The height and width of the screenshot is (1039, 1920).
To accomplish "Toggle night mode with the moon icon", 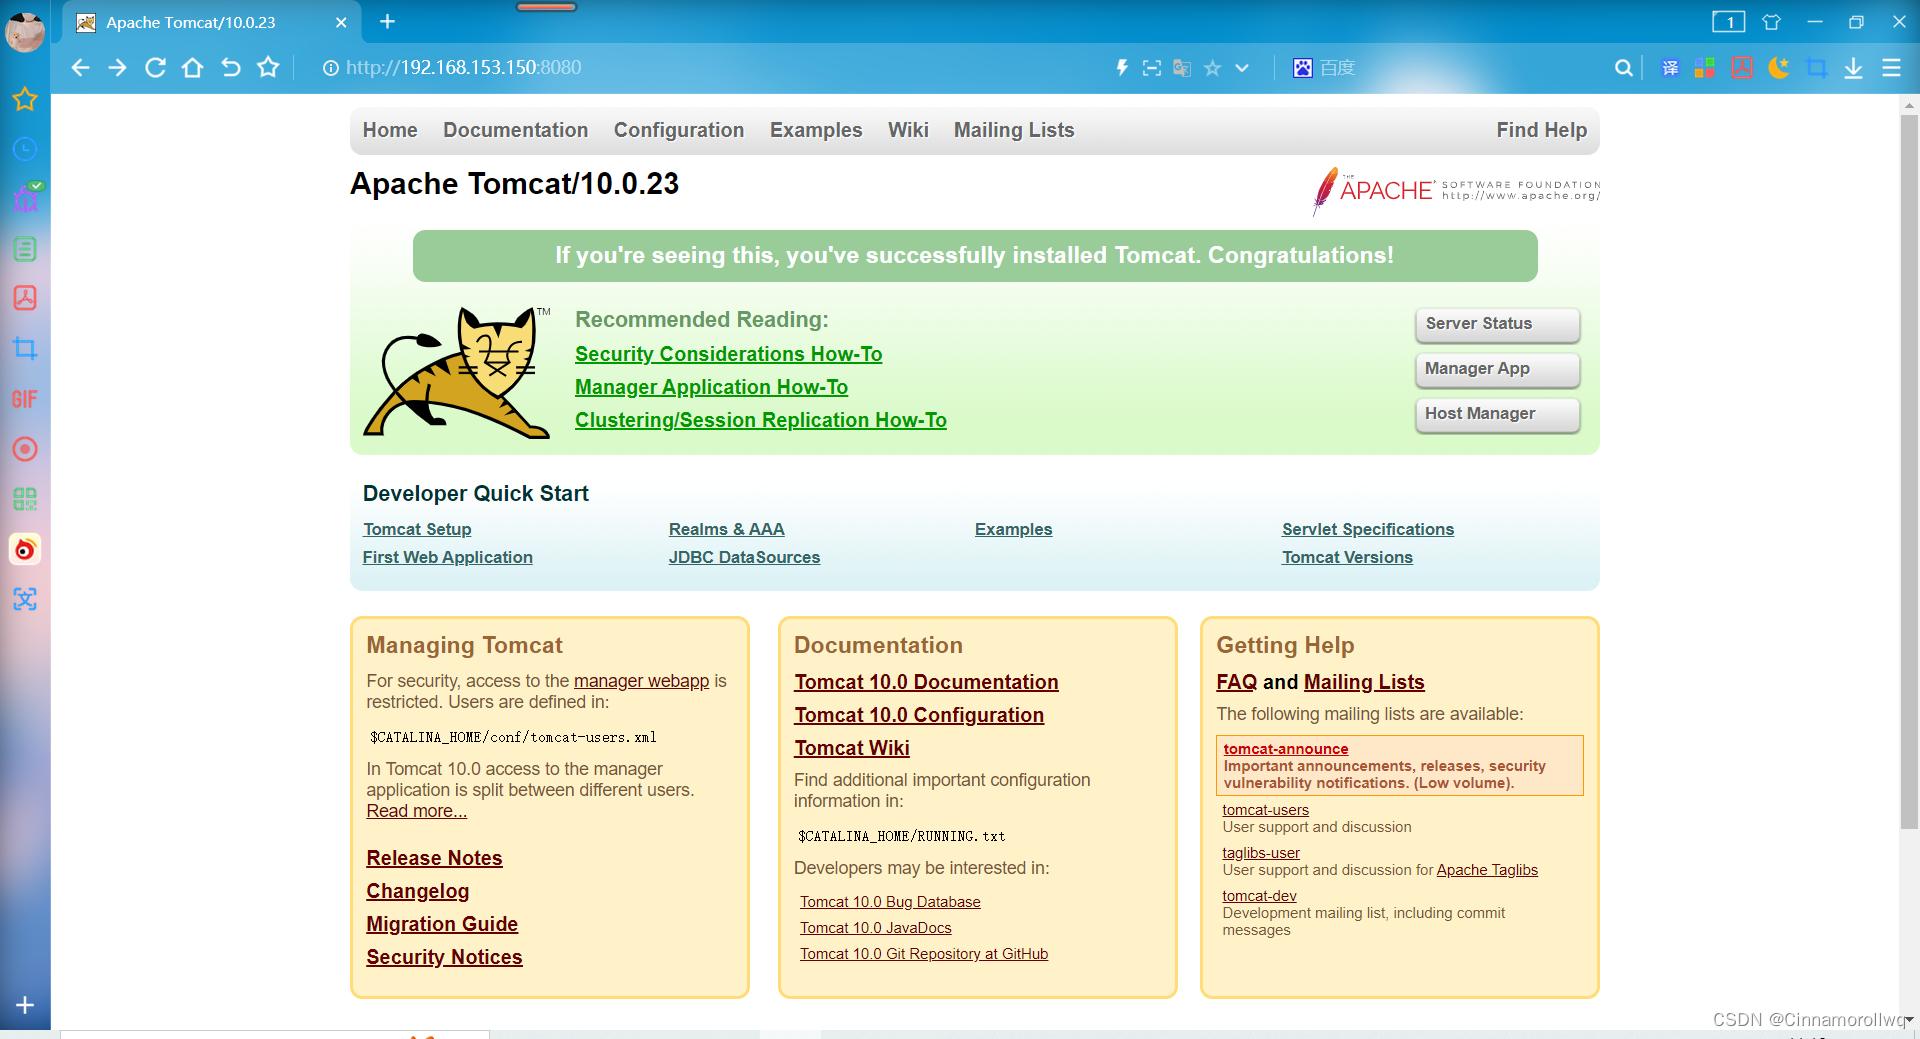I will click(1779, 68).
